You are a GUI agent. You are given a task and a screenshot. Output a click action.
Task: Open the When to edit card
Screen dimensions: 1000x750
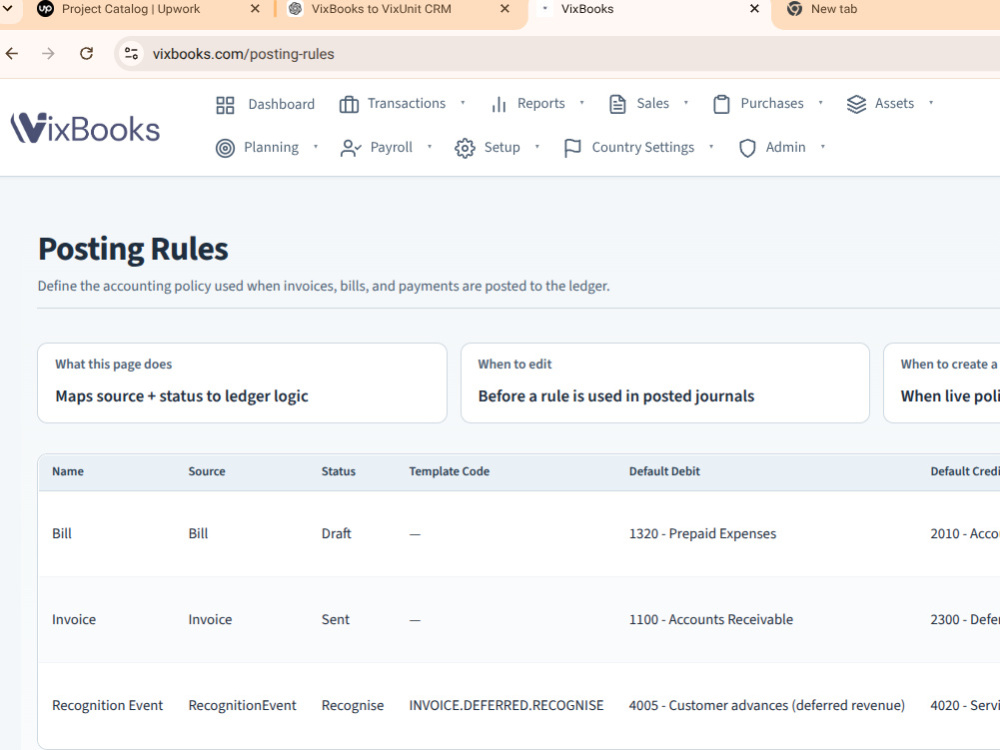665,383
